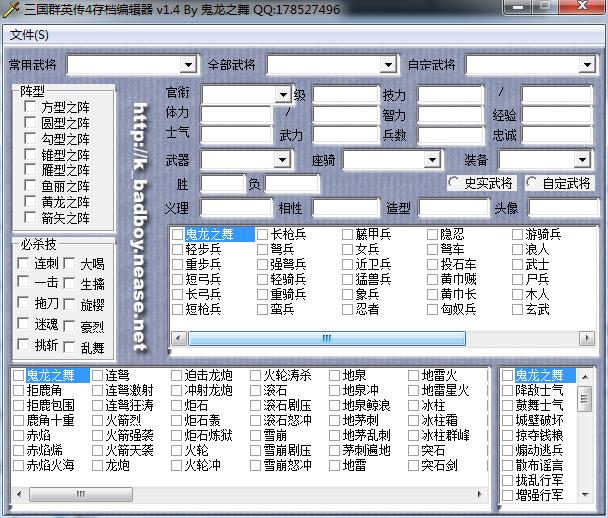Check the 方型之阵 formation checkbox
The width and height of the screenshot is (608, 518).
tap(30, 106)
